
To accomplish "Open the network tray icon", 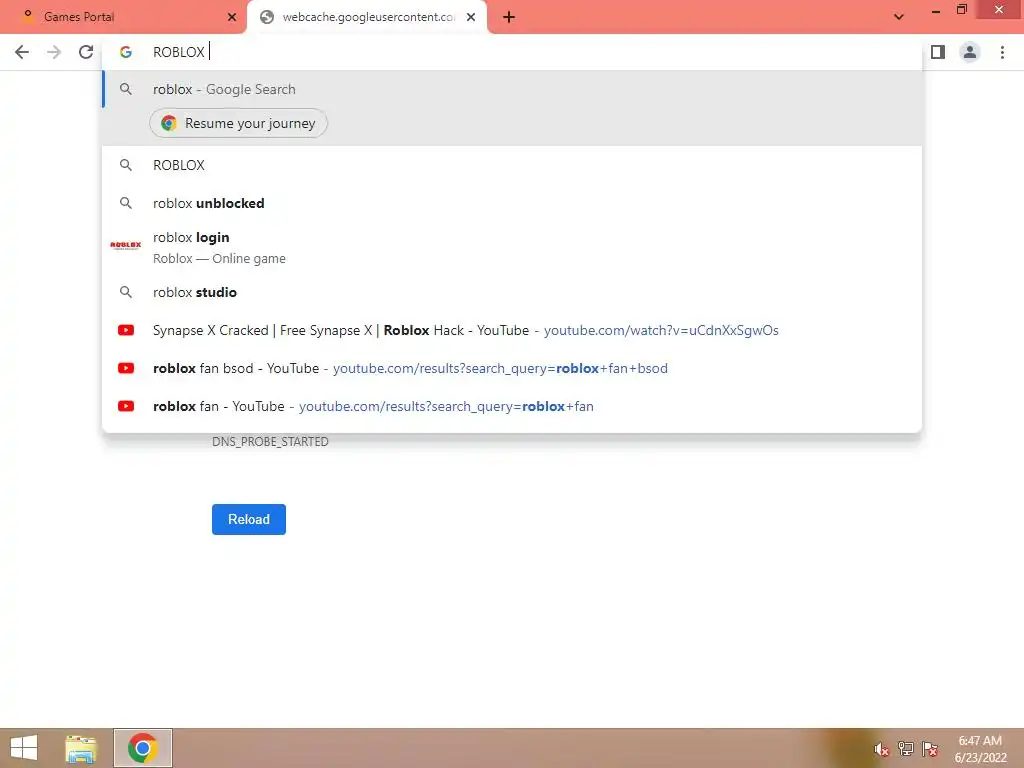I will 906,748.
